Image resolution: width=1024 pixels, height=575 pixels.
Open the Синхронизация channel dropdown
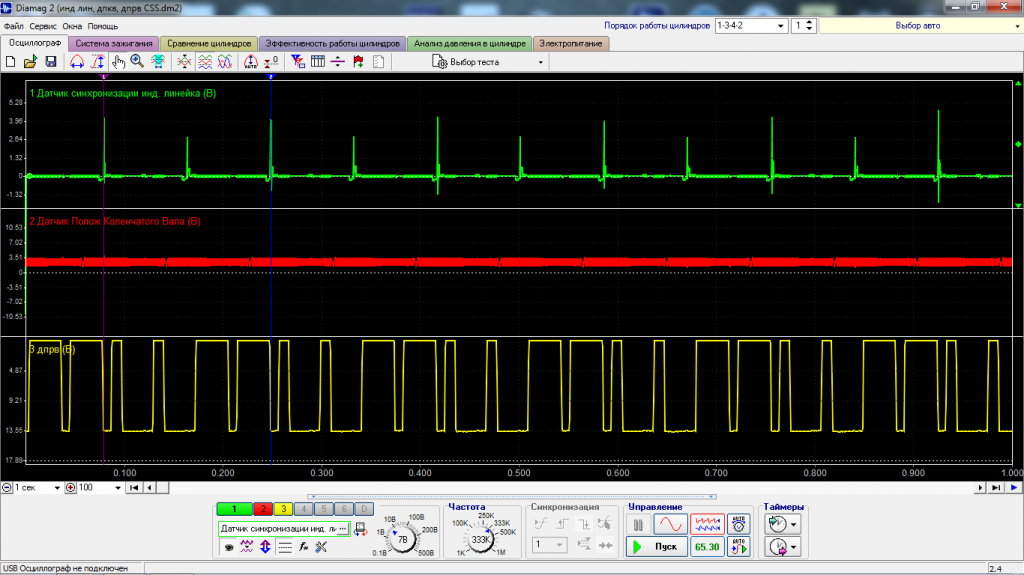tap(550, 544)
